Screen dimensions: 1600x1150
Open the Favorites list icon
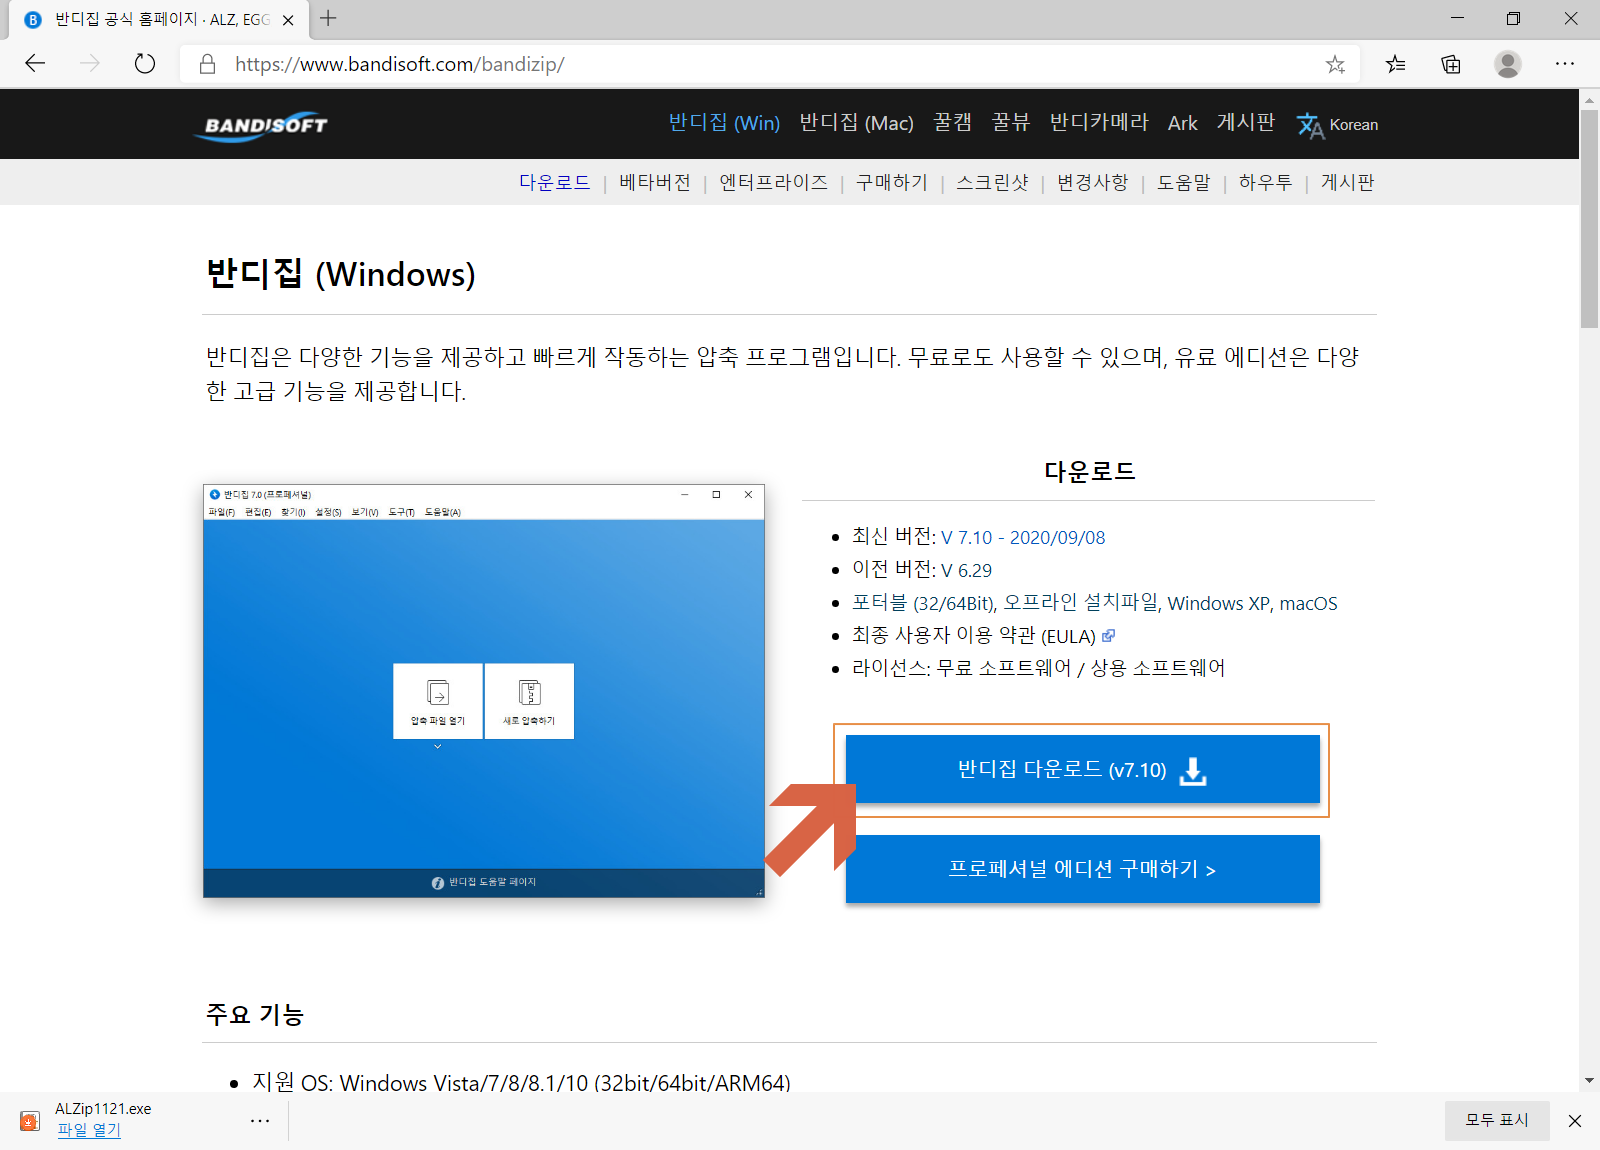pos(1395,64)
